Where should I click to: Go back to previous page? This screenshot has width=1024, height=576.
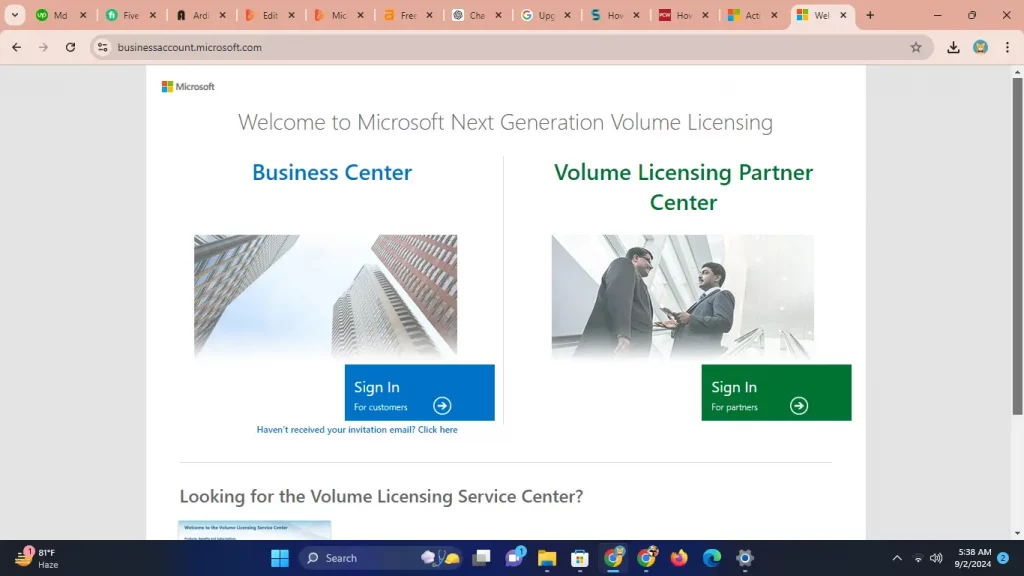click(16, 47)
